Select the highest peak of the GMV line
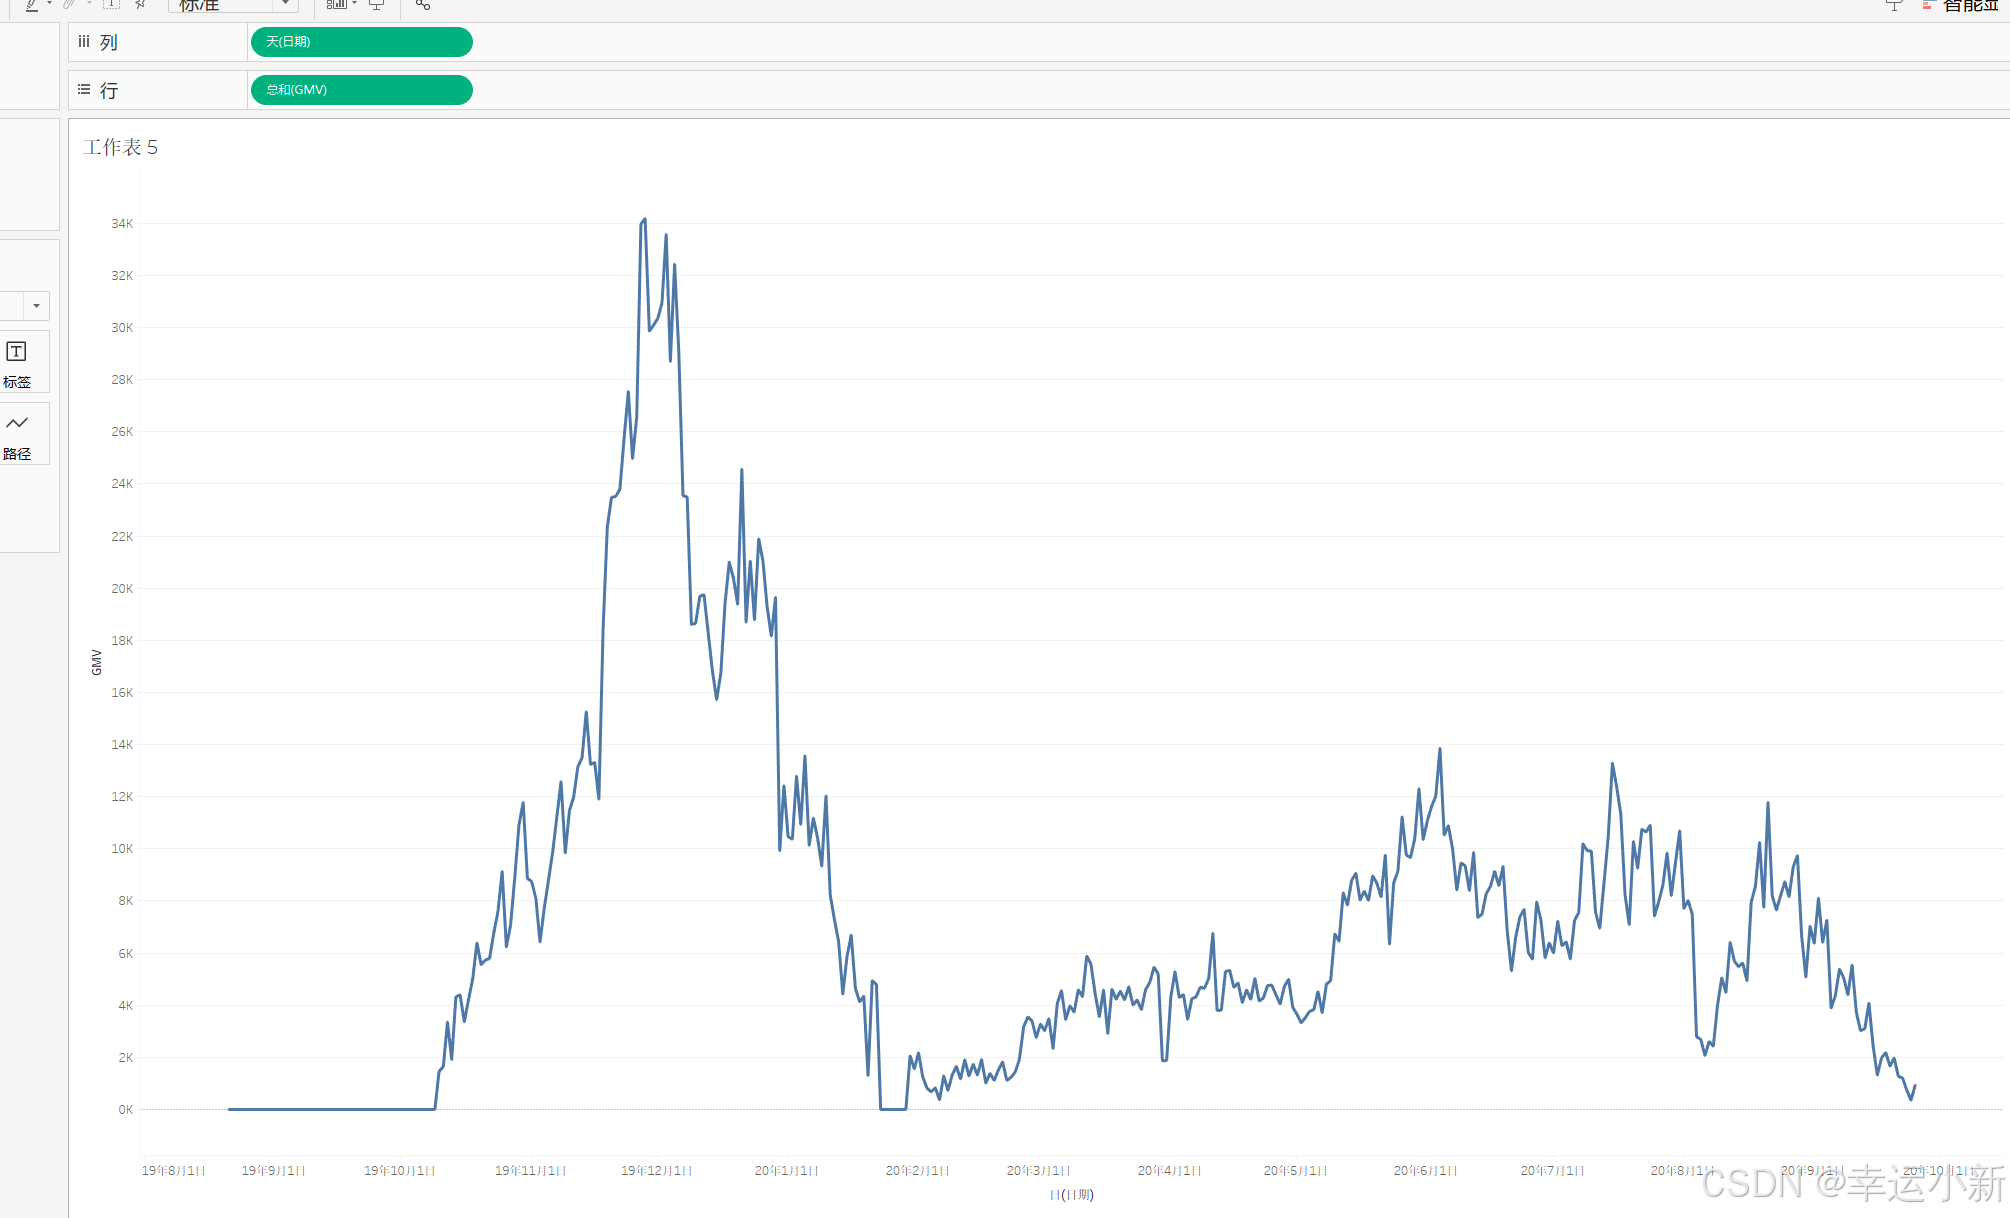This screenshot has height=1218, width=2010. tap(644, 219)
